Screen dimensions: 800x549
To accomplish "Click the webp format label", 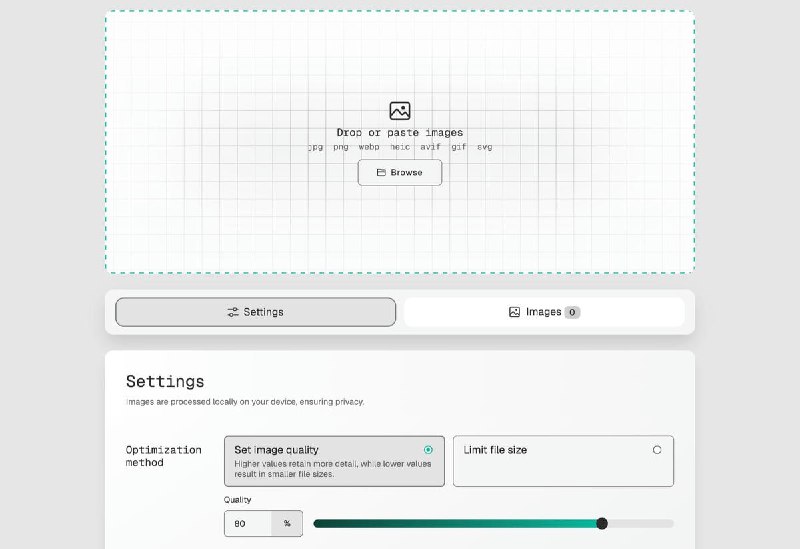I will [370, 147].
